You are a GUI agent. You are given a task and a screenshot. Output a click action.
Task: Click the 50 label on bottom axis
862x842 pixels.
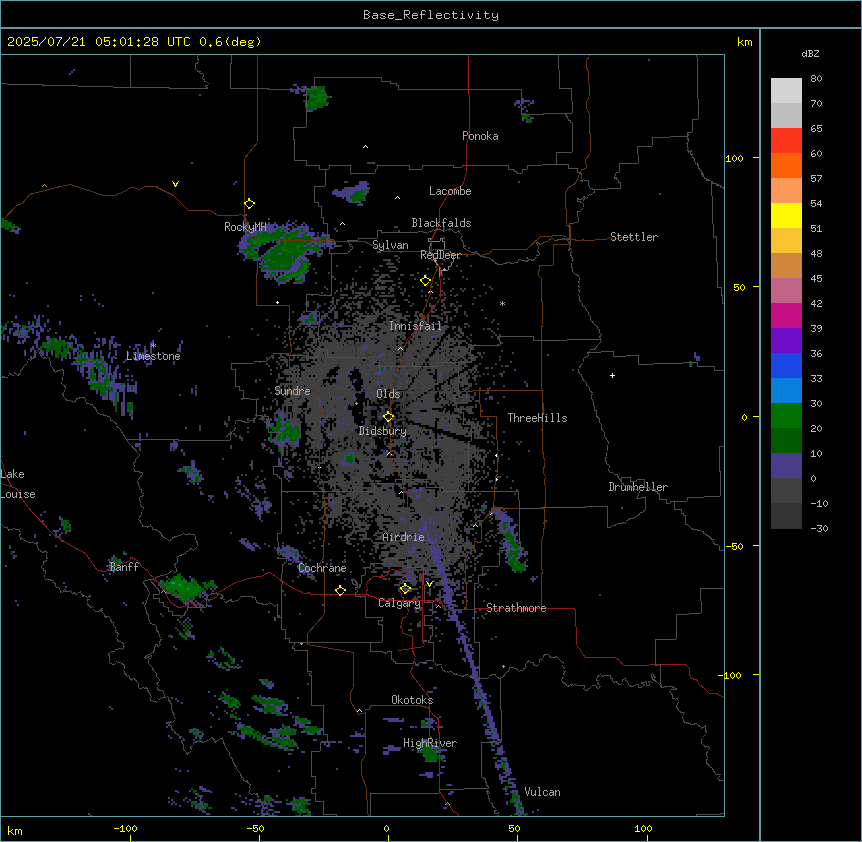click(x=514, y=828)
